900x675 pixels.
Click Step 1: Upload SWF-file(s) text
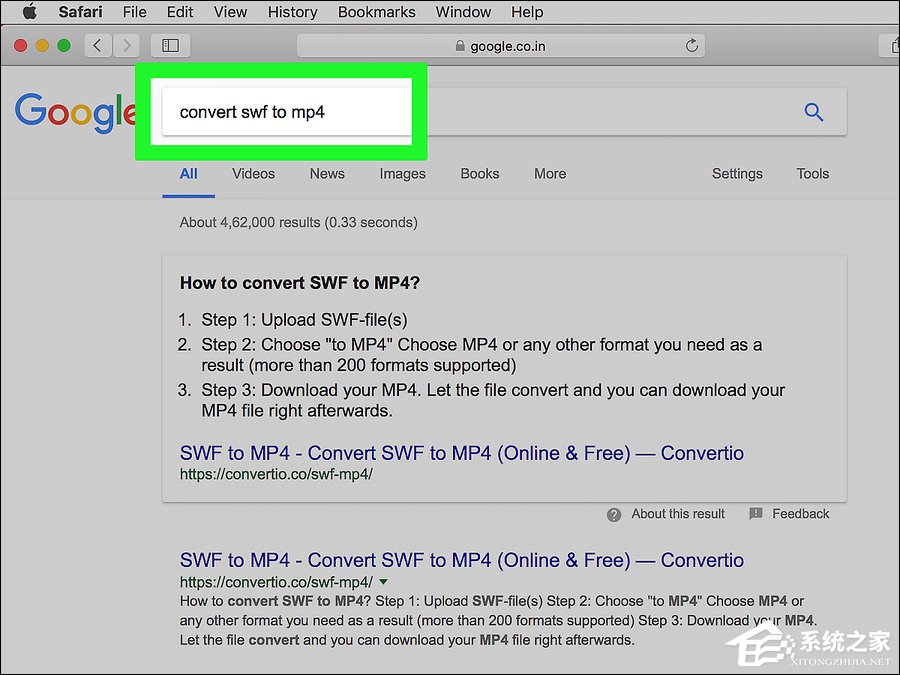tap(304, 320)
